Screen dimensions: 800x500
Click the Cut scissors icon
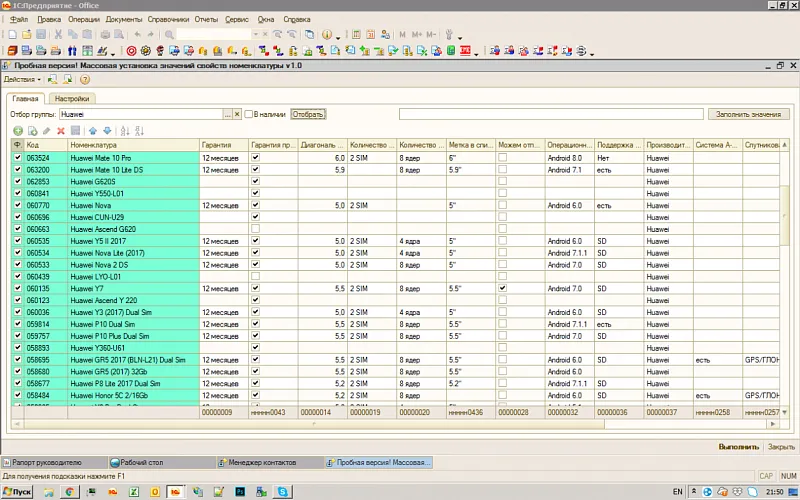click(58, 35)
